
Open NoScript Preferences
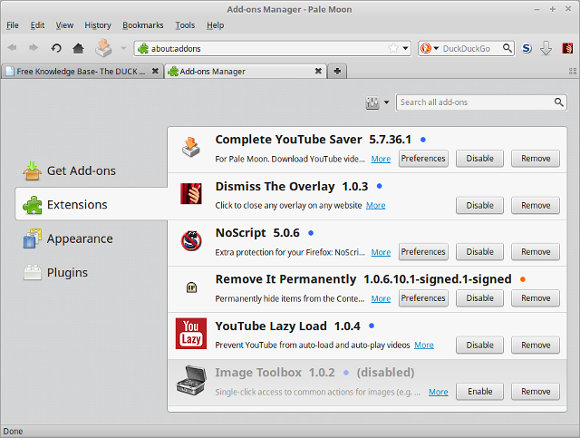point(424,252)
